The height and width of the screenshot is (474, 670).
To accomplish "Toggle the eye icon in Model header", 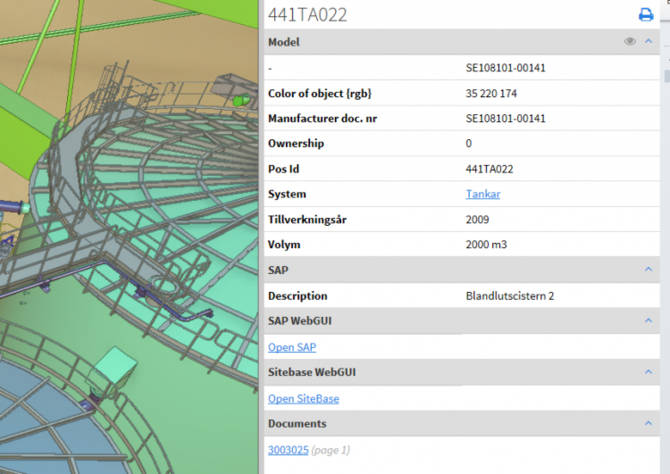I will pos(630,42).
